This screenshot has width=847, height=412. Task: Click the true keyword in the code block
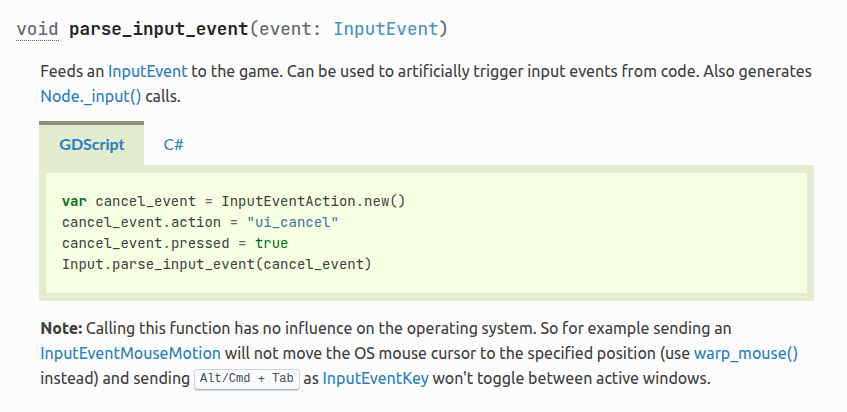271,243
